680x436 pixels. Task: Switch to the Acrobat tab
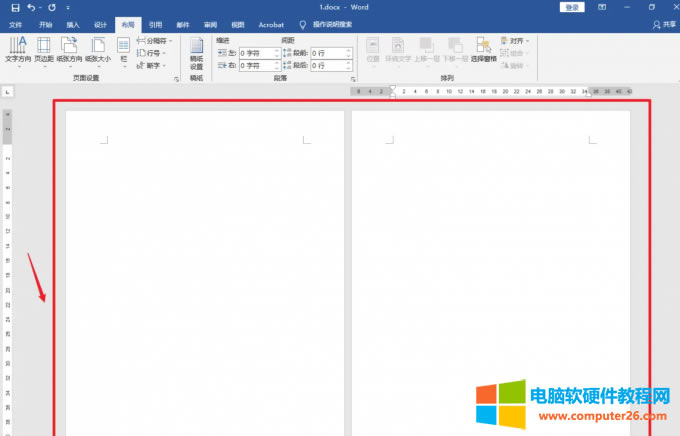click(271, 25)
